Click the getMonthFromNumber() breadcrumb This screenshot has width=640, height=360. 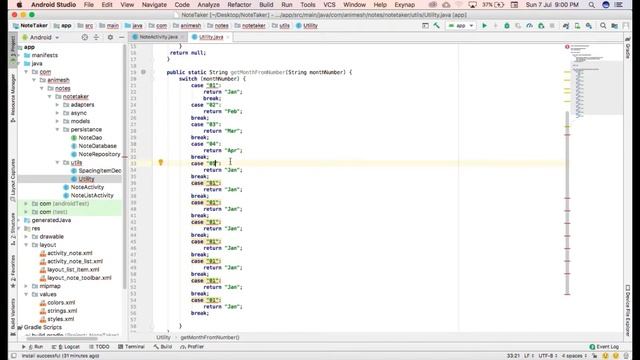(210, 338)
